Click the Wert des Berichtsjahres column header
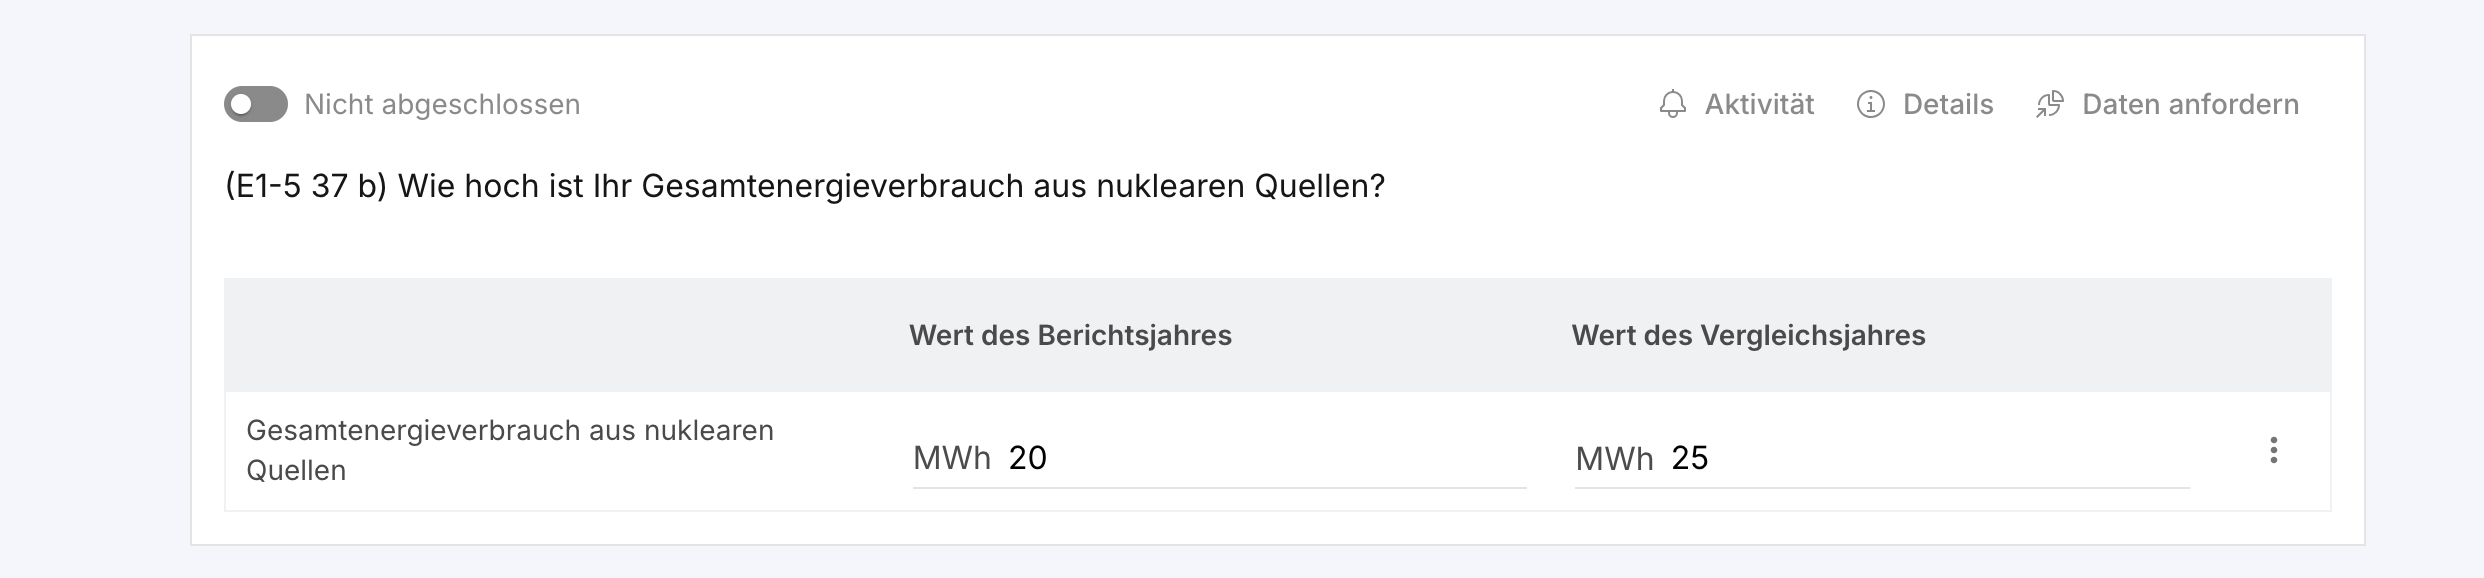2484x578 pixels. 1070,335
